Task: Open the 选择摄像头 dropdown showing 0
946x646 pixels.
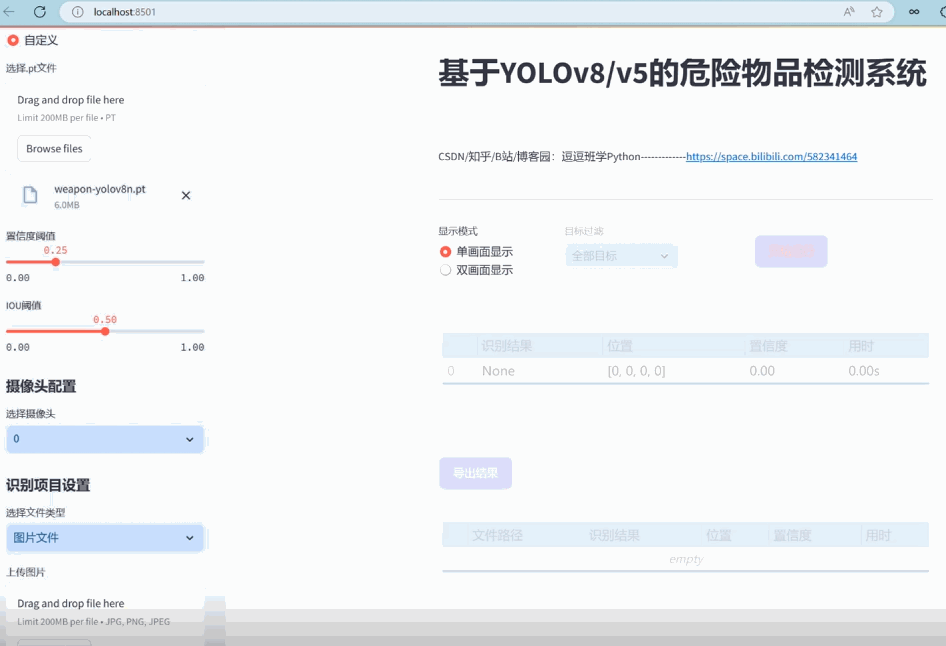Action: point(105,439)
